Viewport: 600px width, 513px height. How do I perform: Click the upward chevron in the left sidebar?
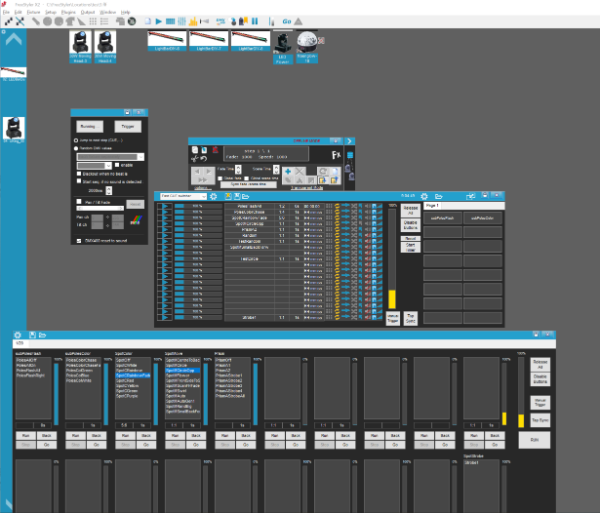click(x=14, y=41)
